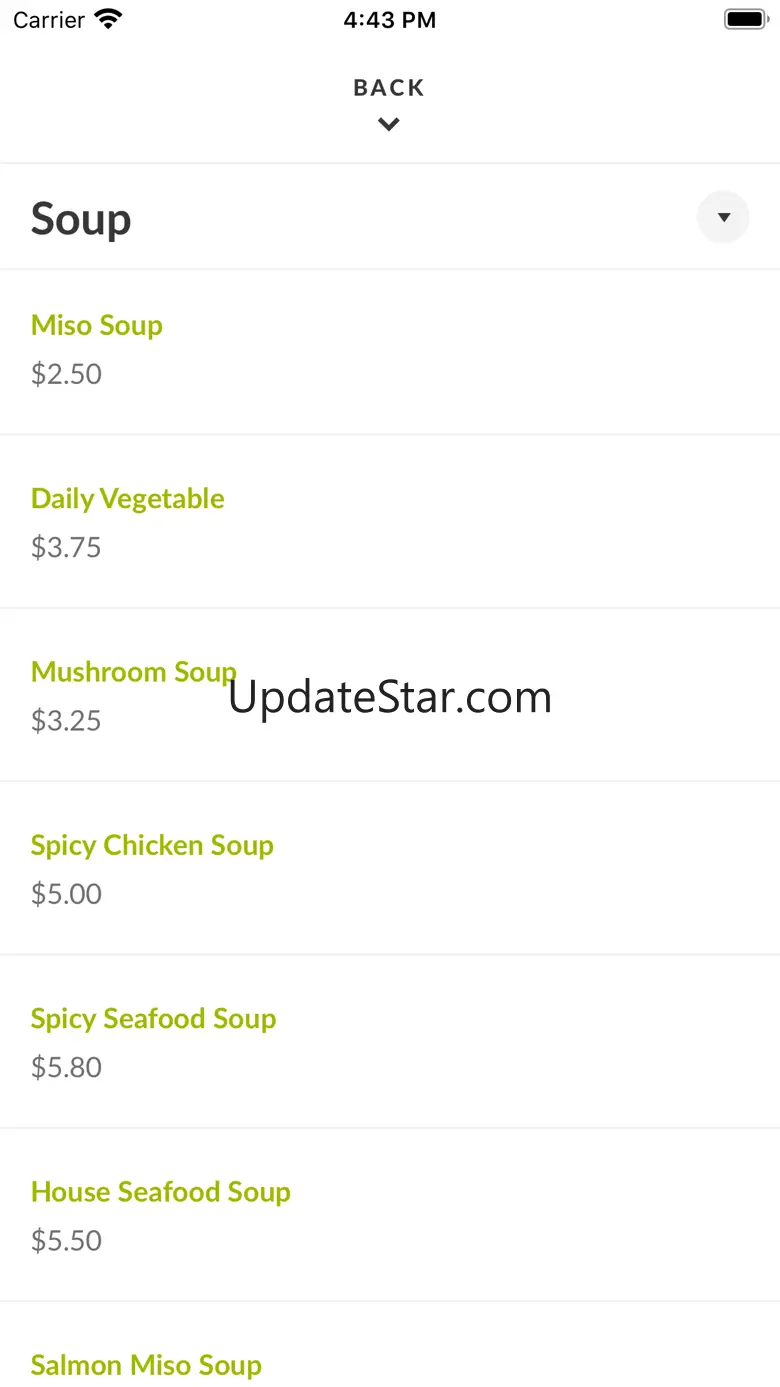This screenshot has width=780, height=1387.
Task: Choose Daily Vegetable soup
Action: click(128, 498)
